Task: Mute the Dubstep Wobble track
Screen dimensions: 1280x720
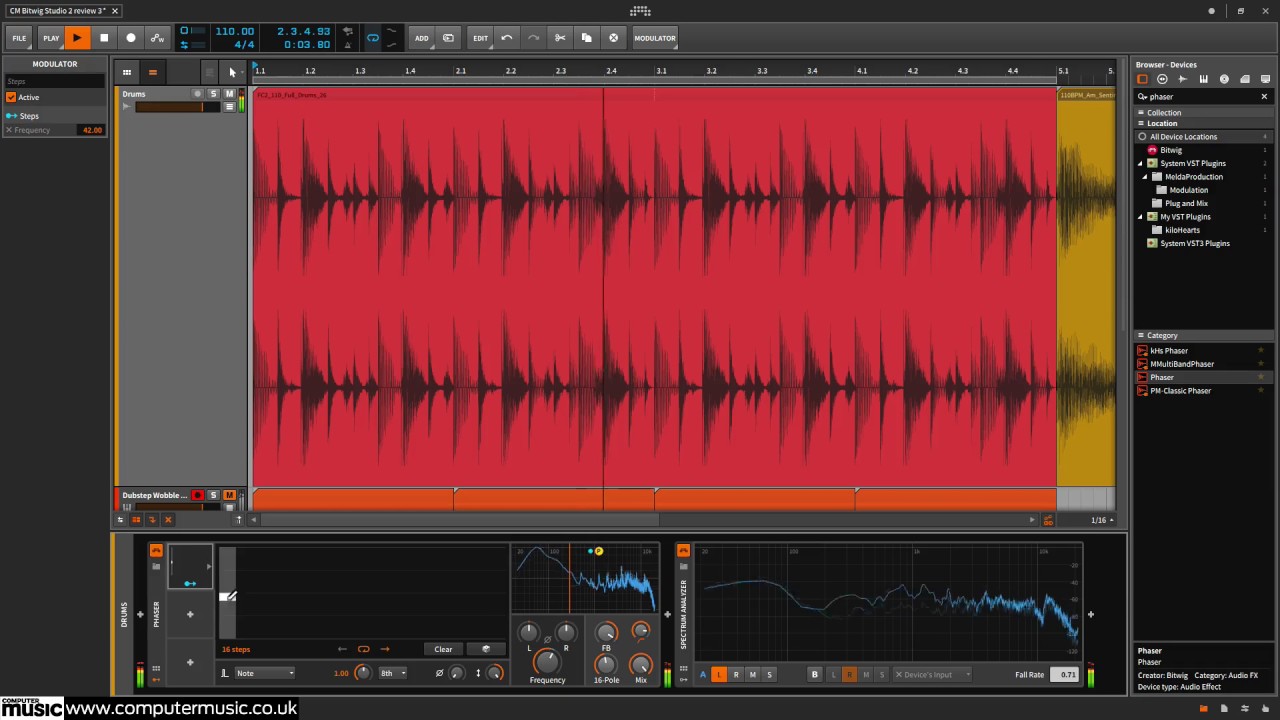Action: (x=229, y=495)
